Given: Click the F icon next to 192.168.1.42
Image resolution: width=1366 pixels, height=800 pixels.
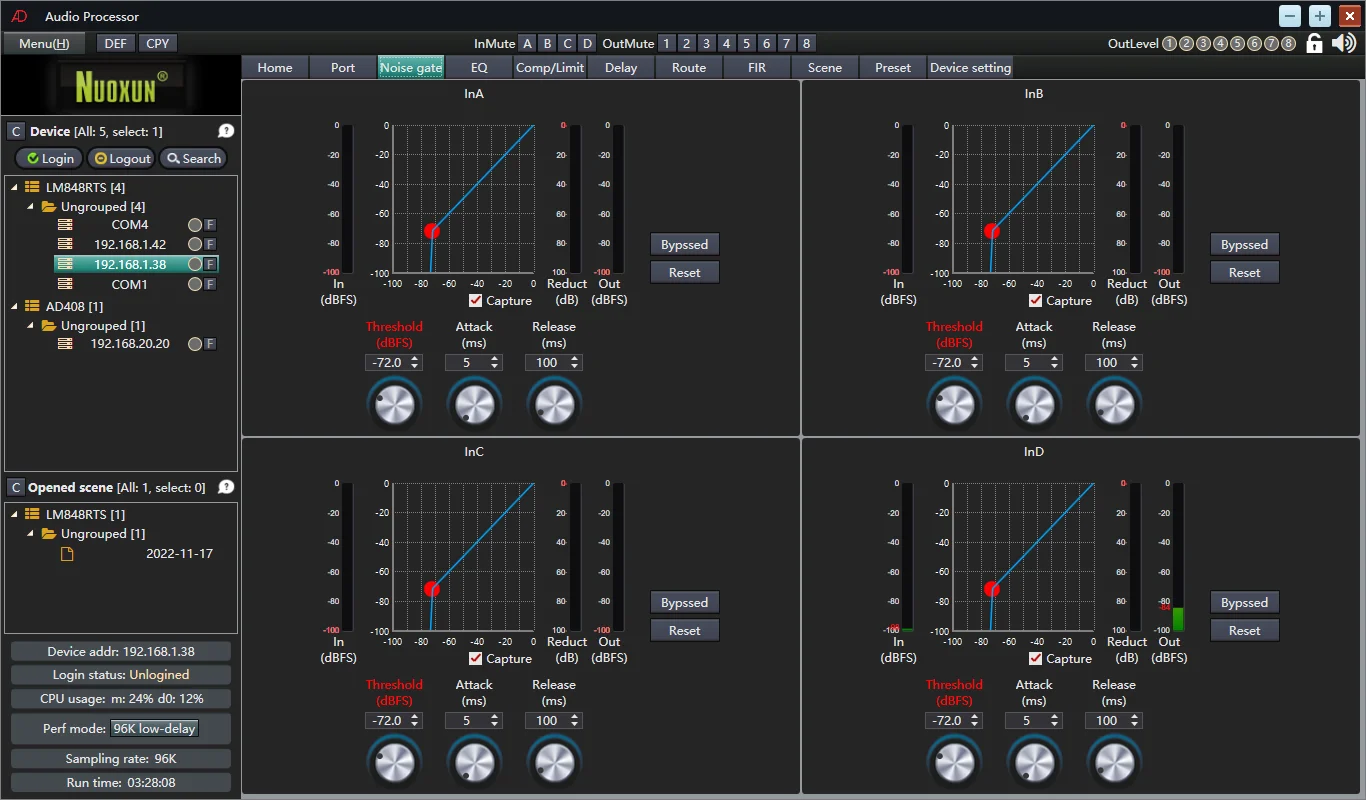Looking at the screenshot, I should coord(210,244).
